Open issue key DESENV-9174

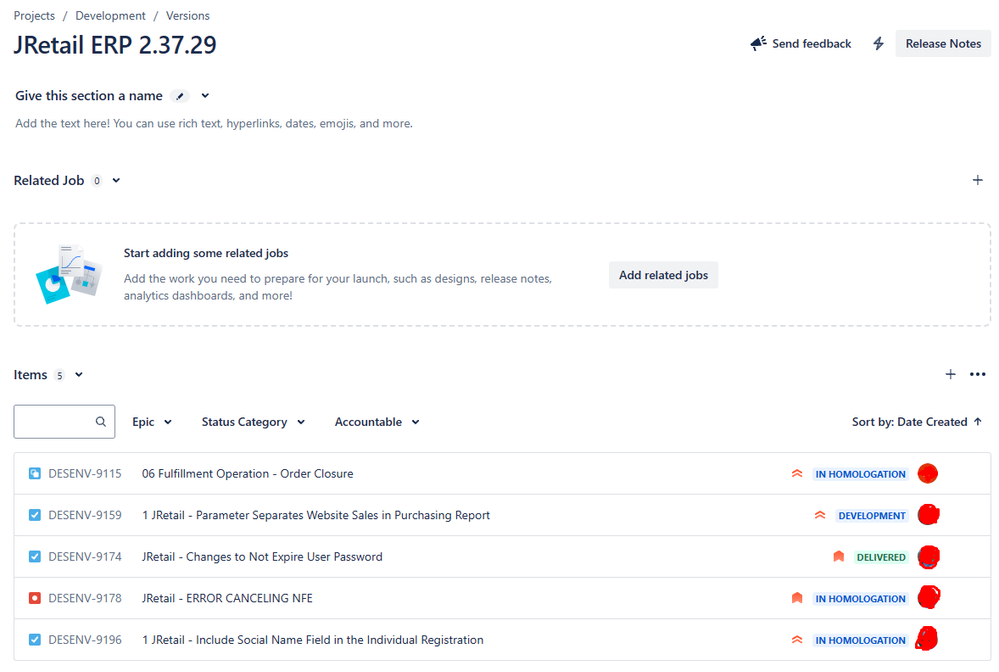coord(85,557)
